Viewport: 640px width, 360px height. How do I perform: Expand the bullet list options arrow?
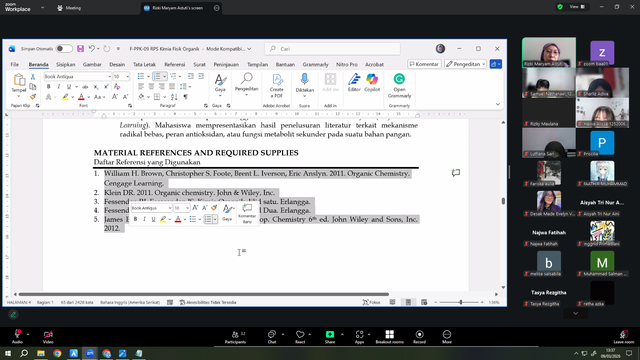pos(148,76)
